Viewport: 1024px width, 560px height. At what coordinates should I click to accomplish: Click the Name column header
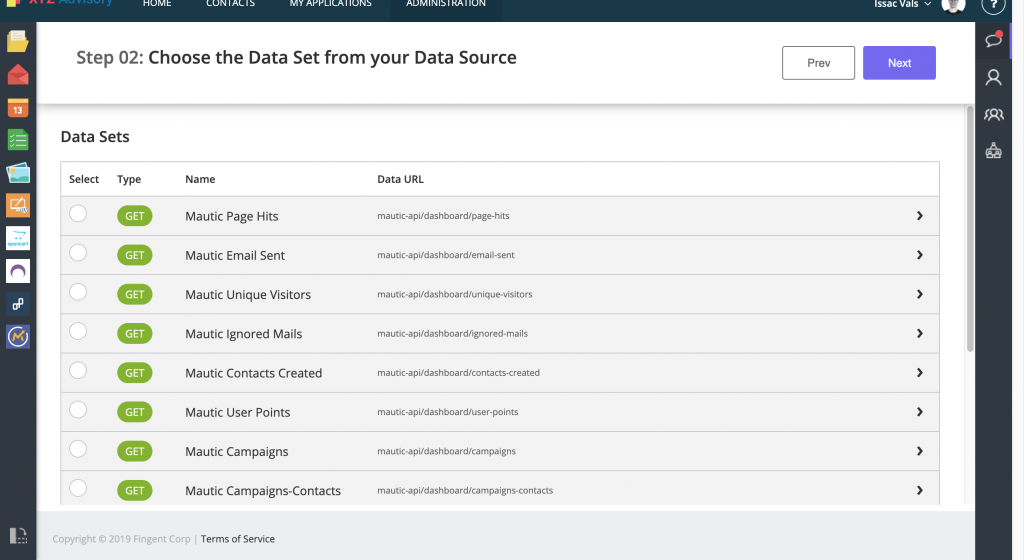200,179
